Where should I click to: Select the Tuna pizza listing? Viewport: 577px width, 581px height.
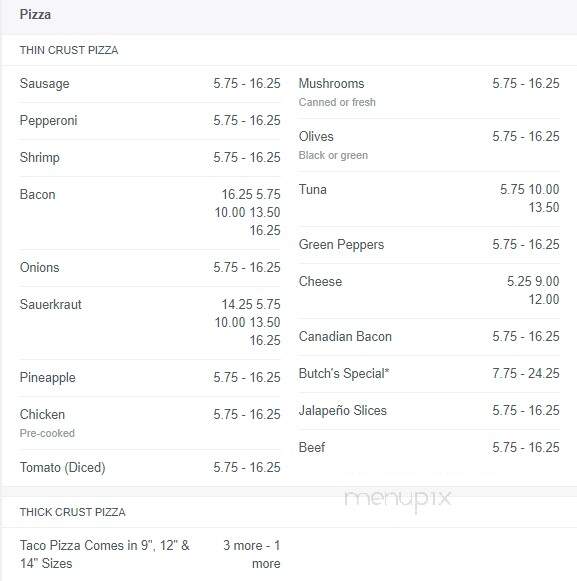[429, 199]
